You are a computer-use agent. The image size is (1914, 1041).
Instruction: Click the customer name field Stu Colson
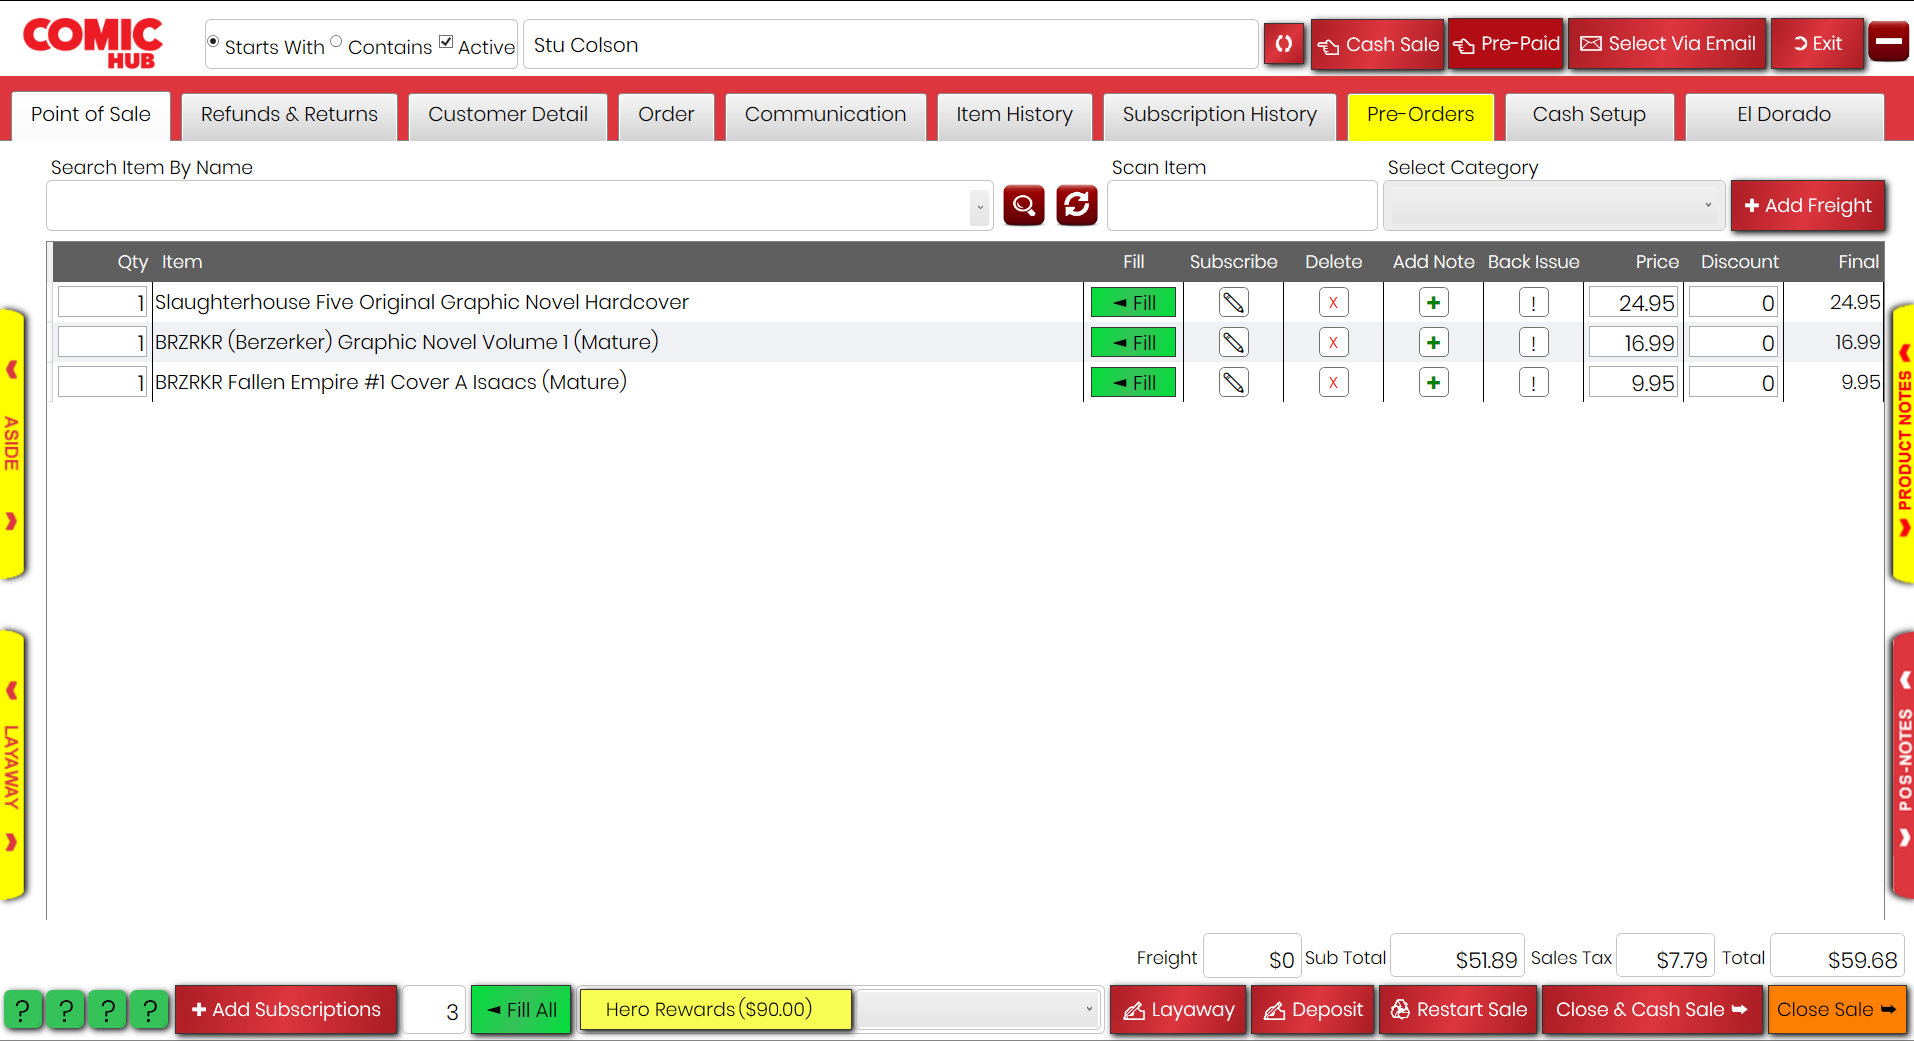tap(890, 45)
